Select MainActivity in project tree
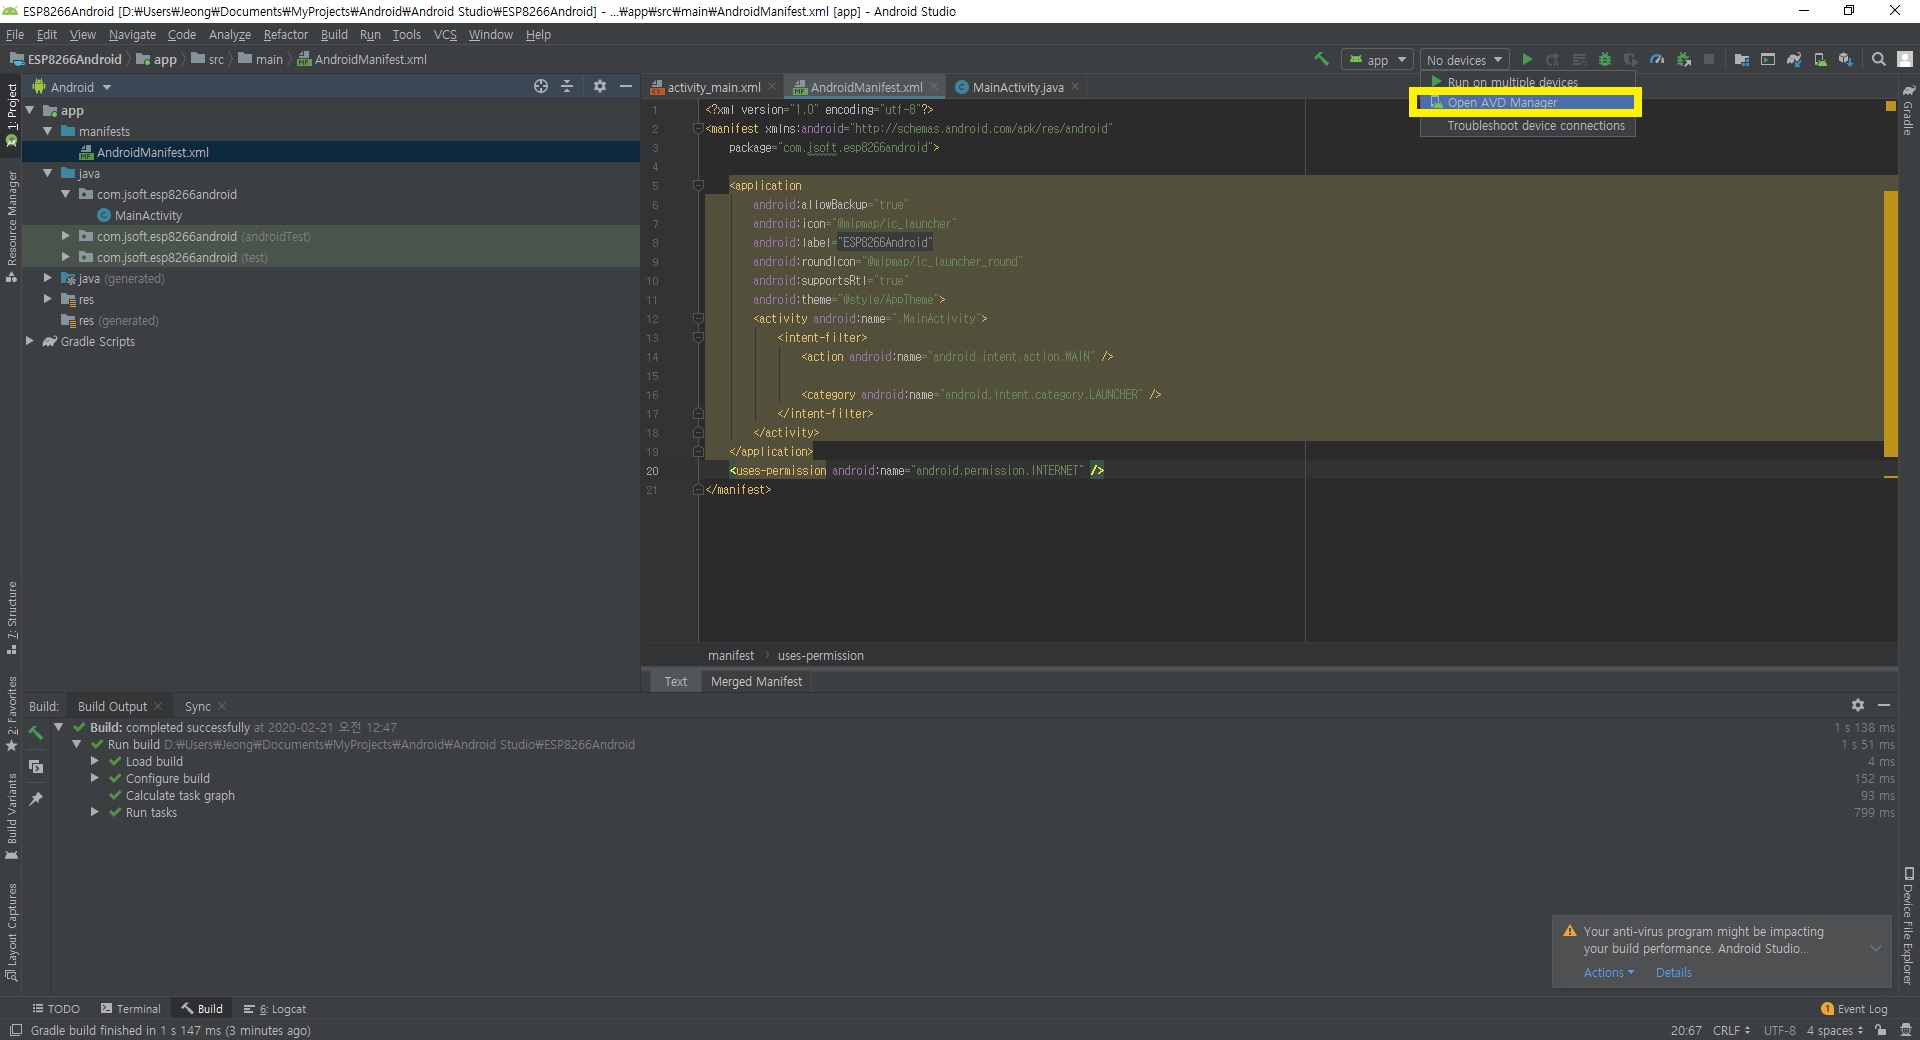This screenshot has height=1040, width=1920. [x=148, y=215]
